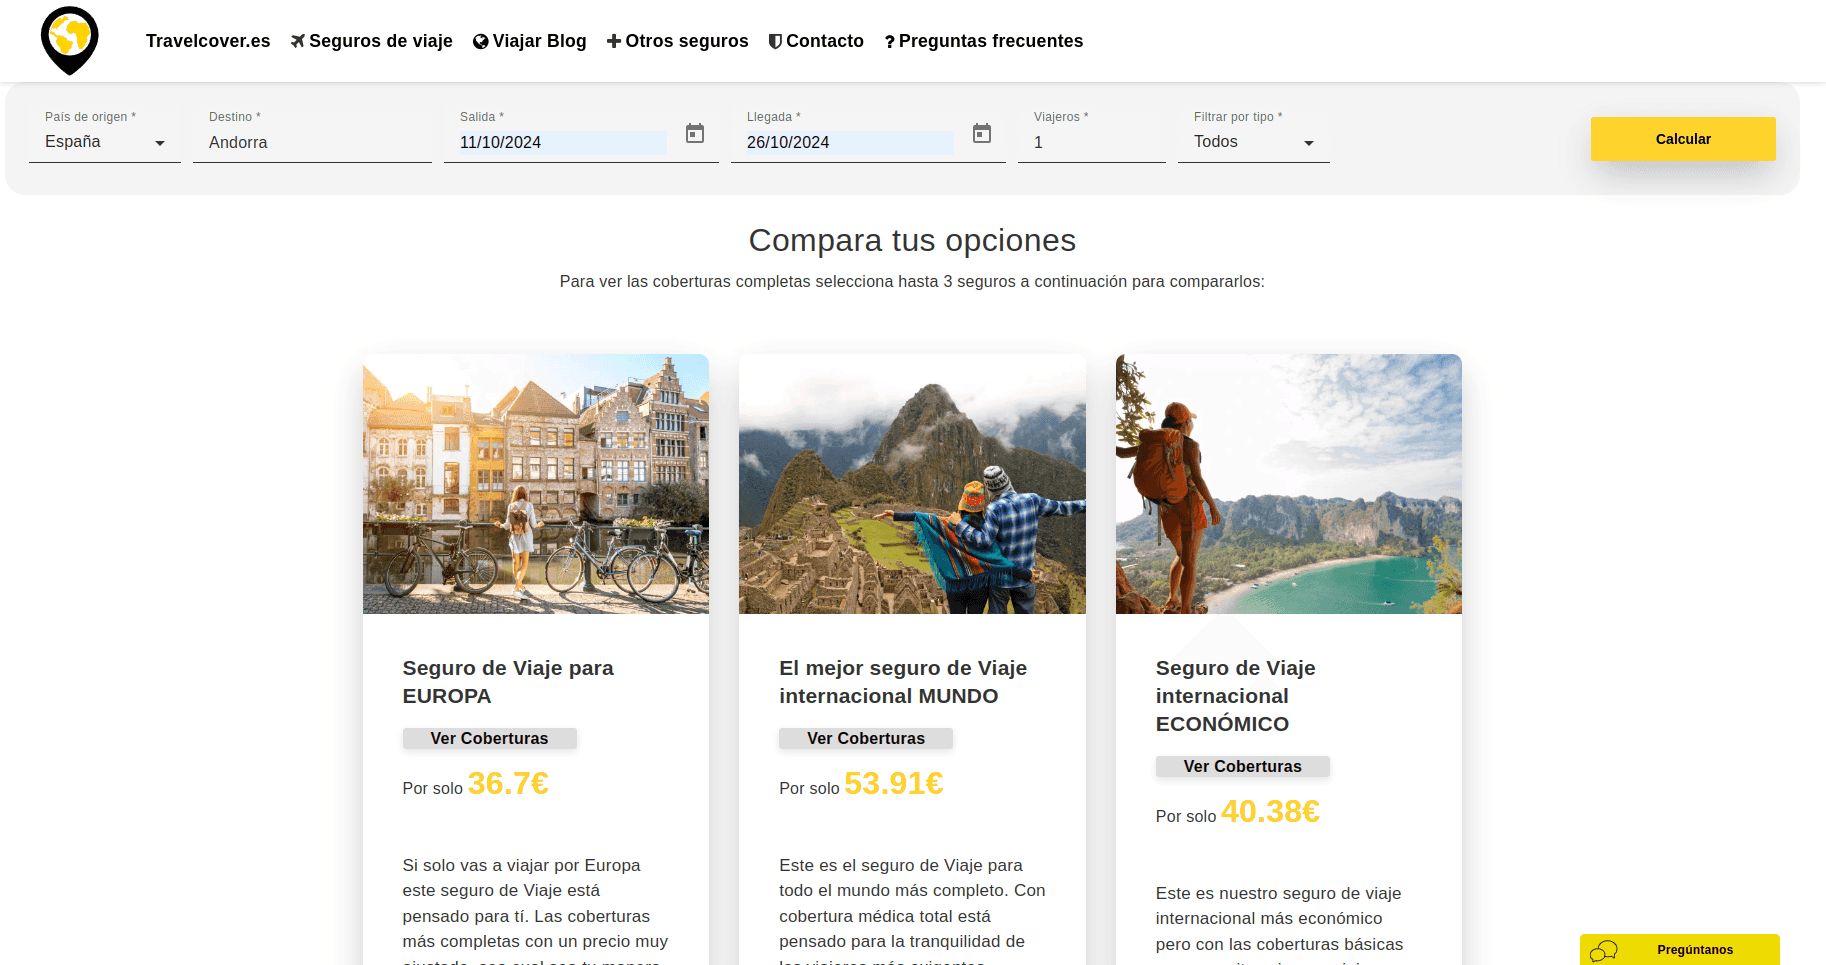Open the Pregúntanos chat button
1826x965 pixels.
pyautogui.click(x=1680, y=950)
